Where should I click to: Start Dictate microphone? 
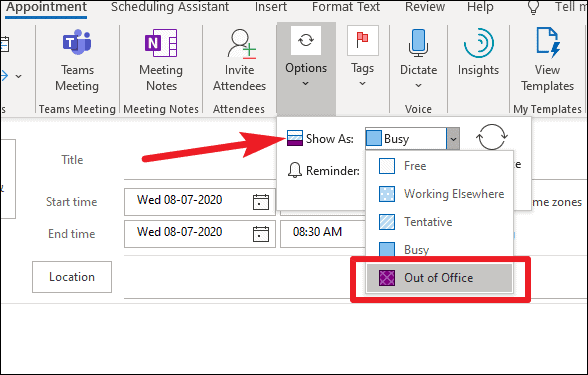(418, 43)
